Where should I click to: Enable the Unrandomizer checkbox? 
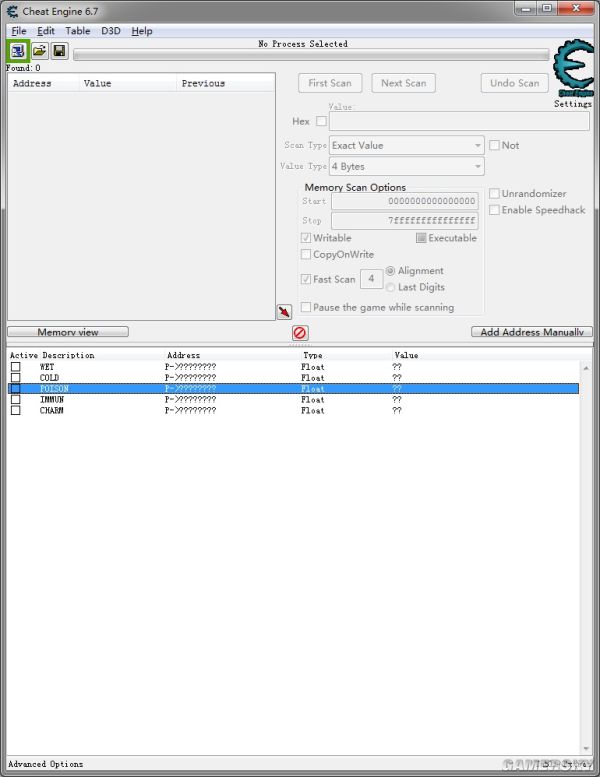pyautogui.click(x=494, y=193)
